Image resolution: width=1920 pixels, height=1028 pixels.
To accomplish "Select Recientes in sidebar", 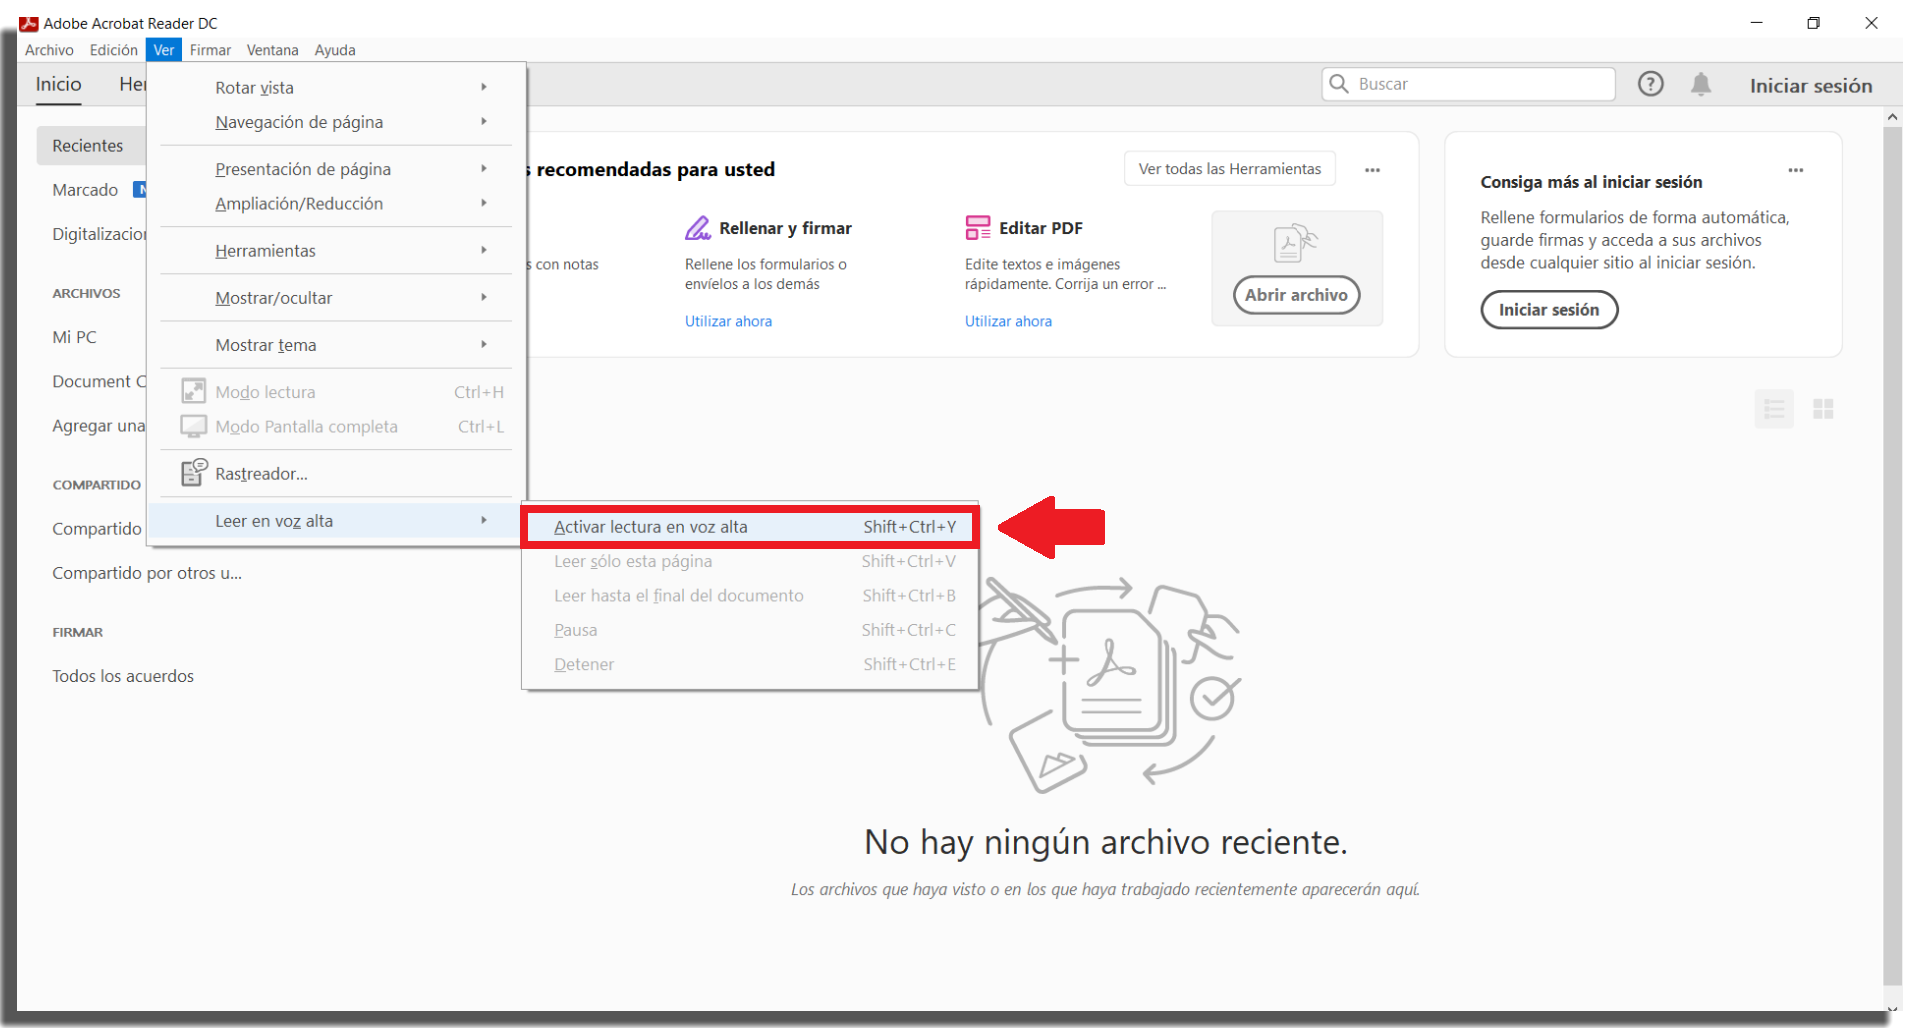I will (88, 145).
